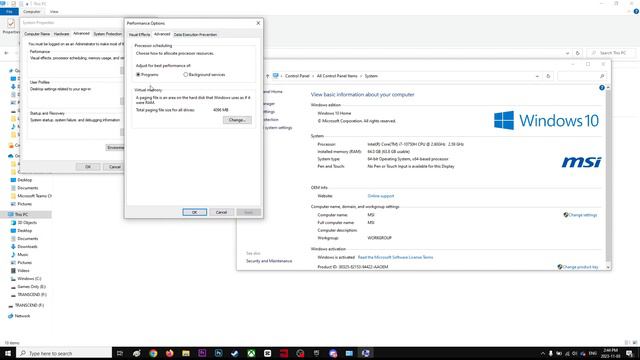Click the Search This PC field
Image resolution: width=640 pixels, height=360 pixels.
[x=611, y=53]
